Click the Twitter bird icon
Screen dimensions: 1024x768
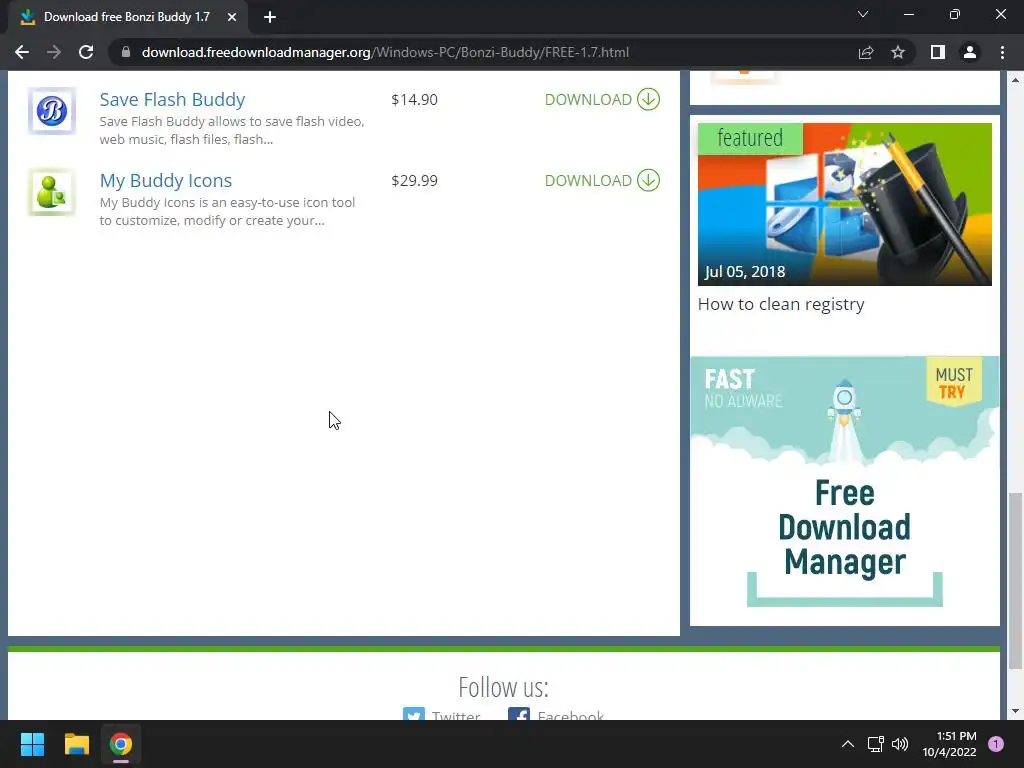tap(413, 714)
